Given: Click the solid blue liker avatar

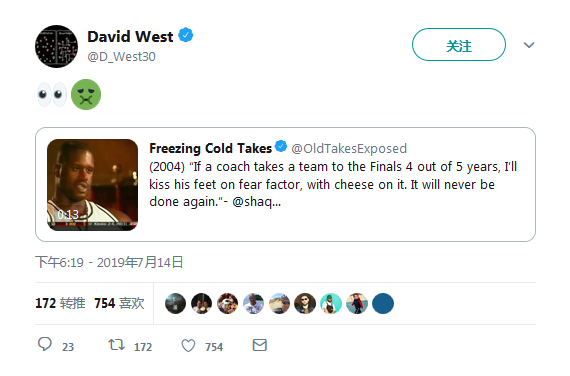Looking at the screenshot, I should pyautogui.click(x=383, y=303).
